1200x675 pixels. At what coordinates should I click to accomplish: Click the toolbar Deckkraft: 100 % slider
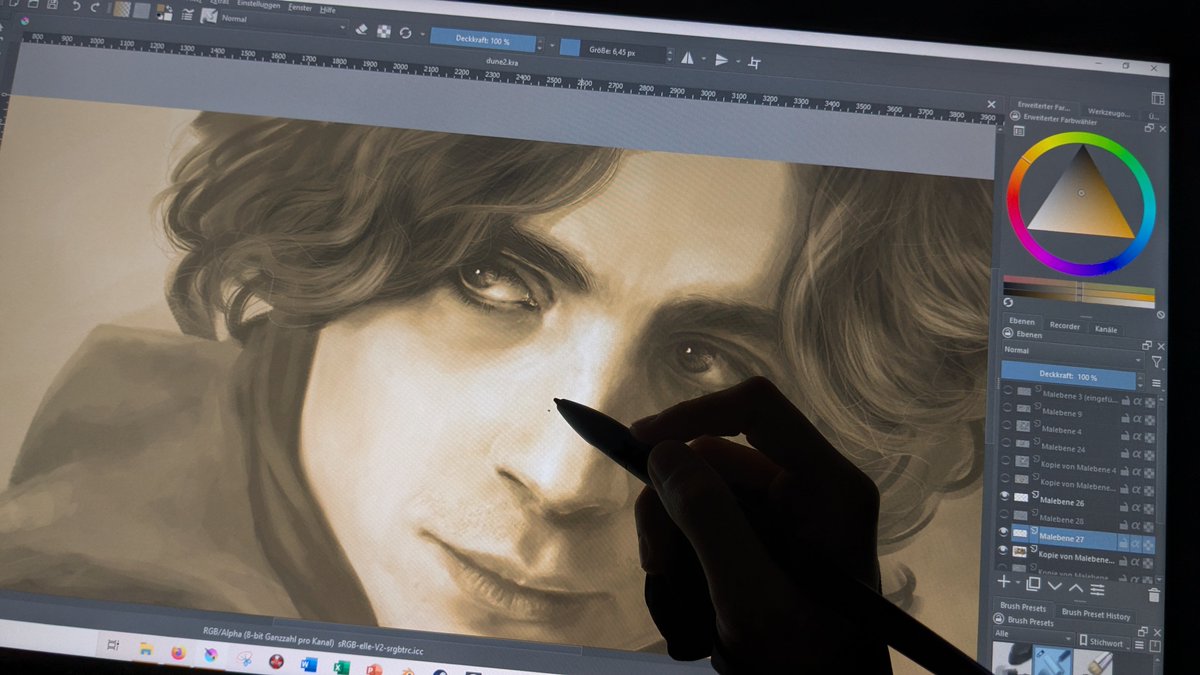click(483, 40)
